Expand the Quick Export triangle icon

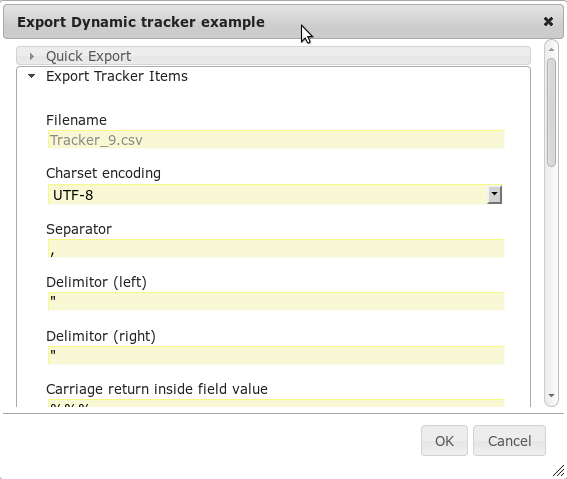[x=32, y=56]
